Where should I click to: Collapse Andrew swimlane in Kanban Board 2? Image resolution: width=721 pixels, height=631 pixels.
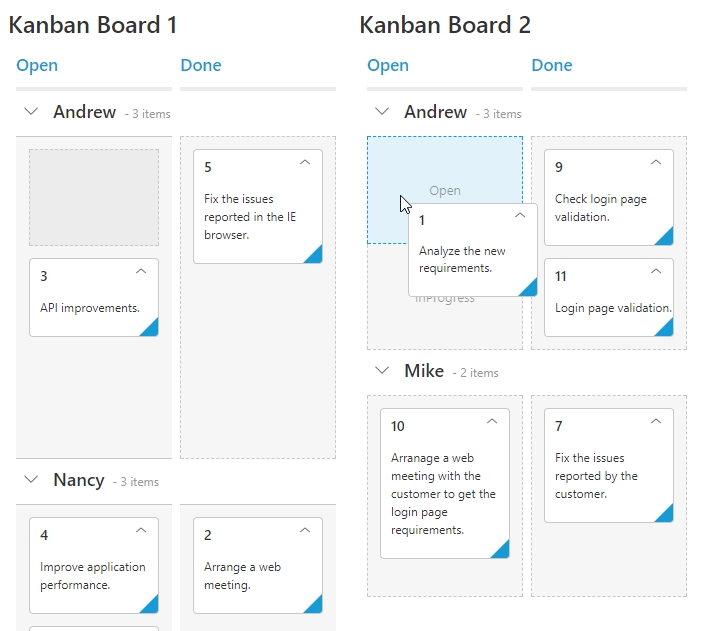coord(382,112)
